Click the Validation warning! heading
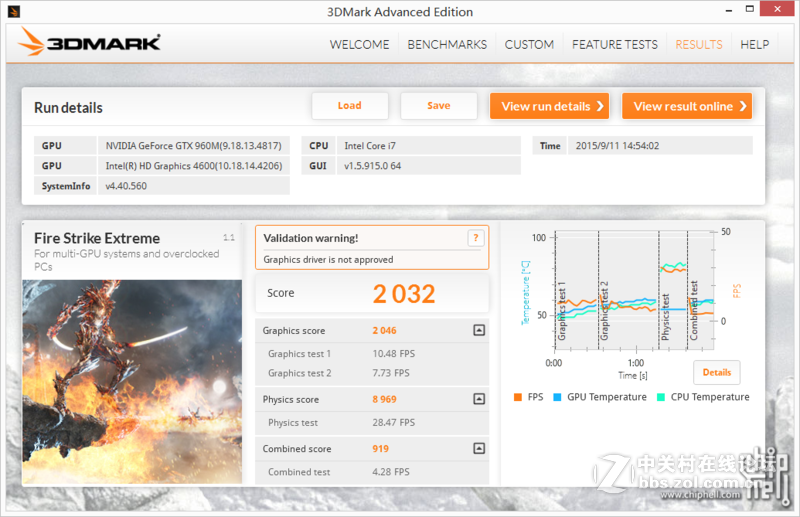Screen dimensions: 800x517 coord(311,238)
